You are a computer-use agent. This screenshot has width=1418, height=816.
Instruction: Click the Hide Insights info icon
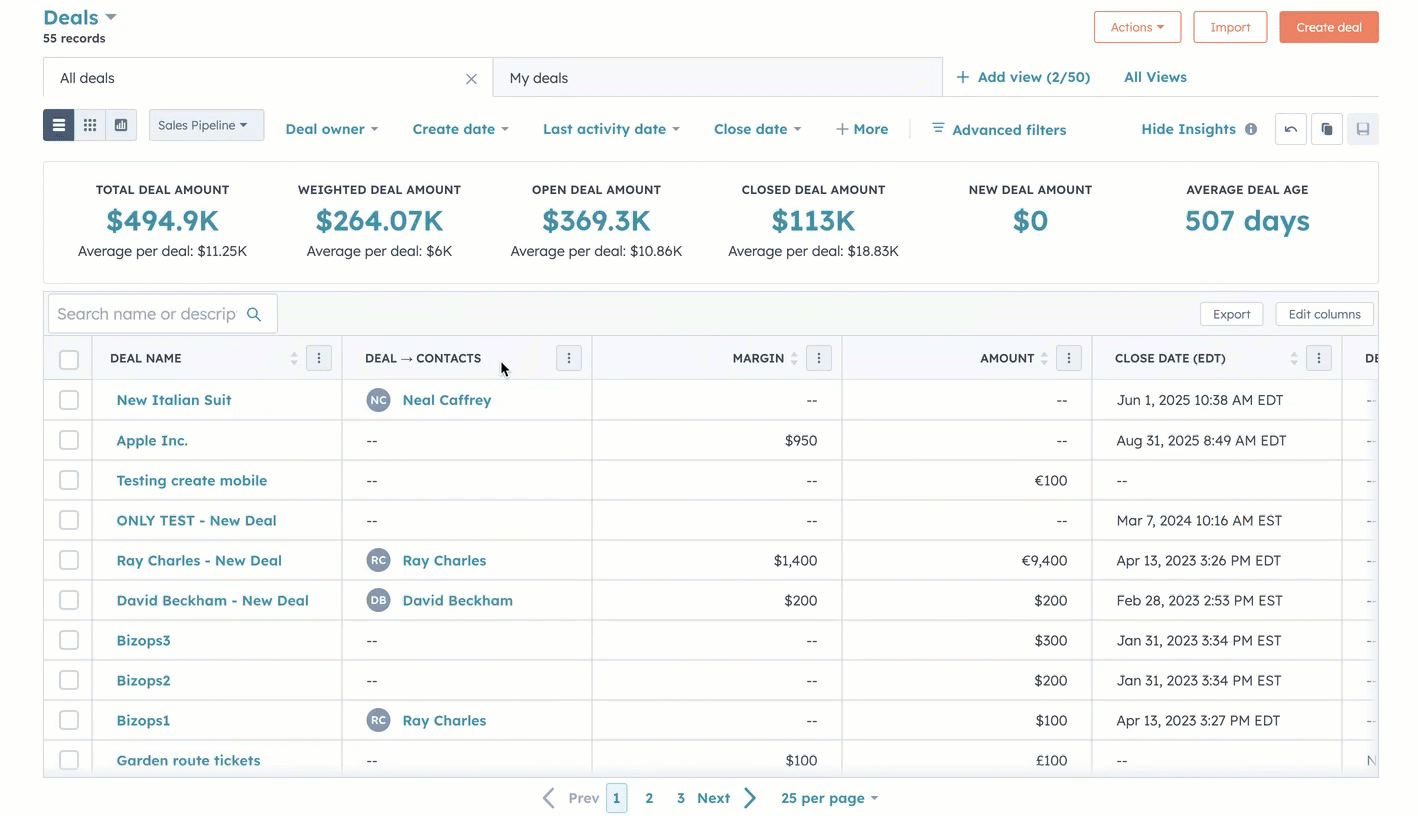point(1250,129)
